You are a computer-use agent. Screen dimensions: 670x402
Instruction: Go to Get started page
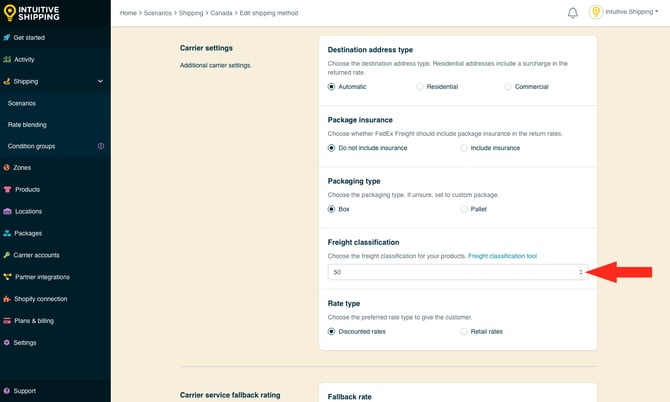tap(29, 38)
